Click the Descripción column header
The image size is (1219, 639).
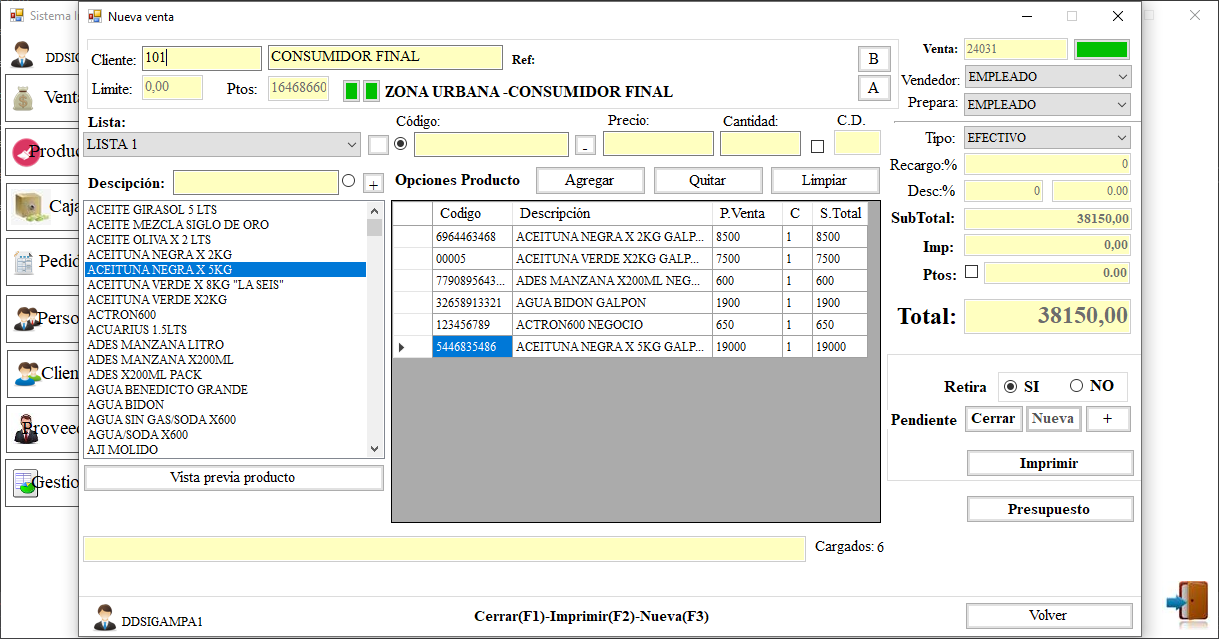[x=612, y=213]
